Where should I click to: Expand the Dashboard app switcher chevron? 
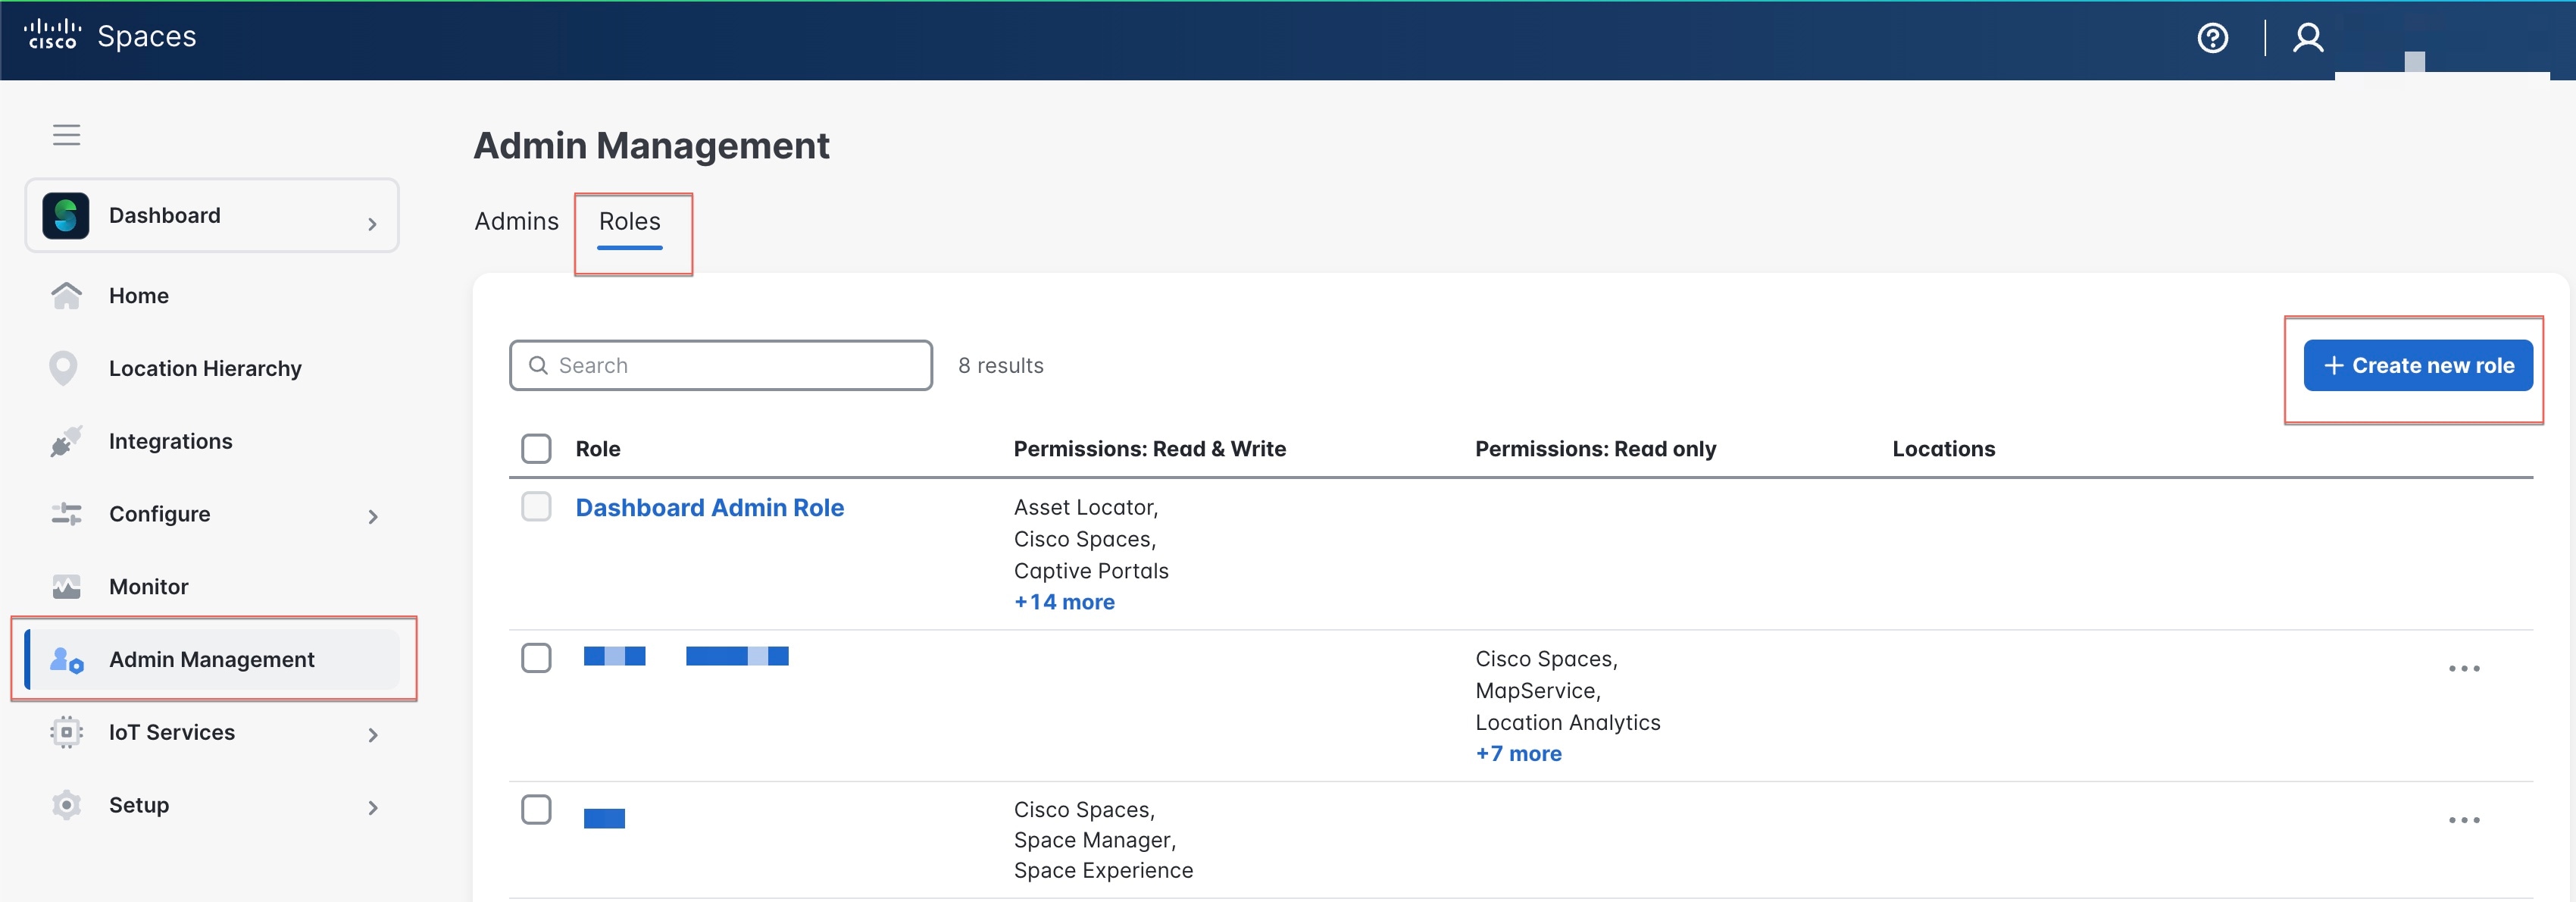click(x=372, y=224)
